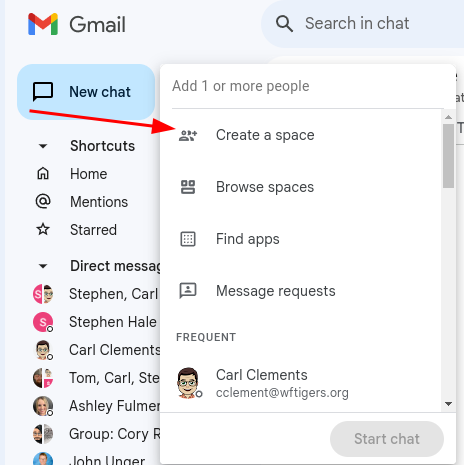Click the Gmail logo icon
Image resolution: width=464 pixels, height=465 pixels.
click(43, 24)
